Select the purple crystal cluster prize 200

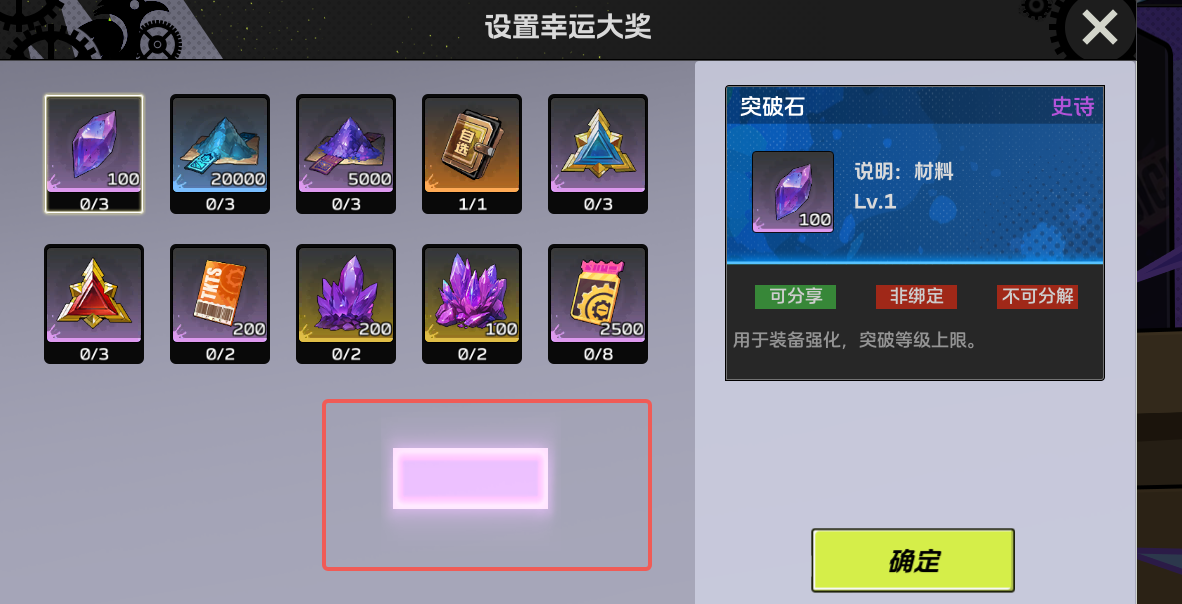tap(346, 304)
